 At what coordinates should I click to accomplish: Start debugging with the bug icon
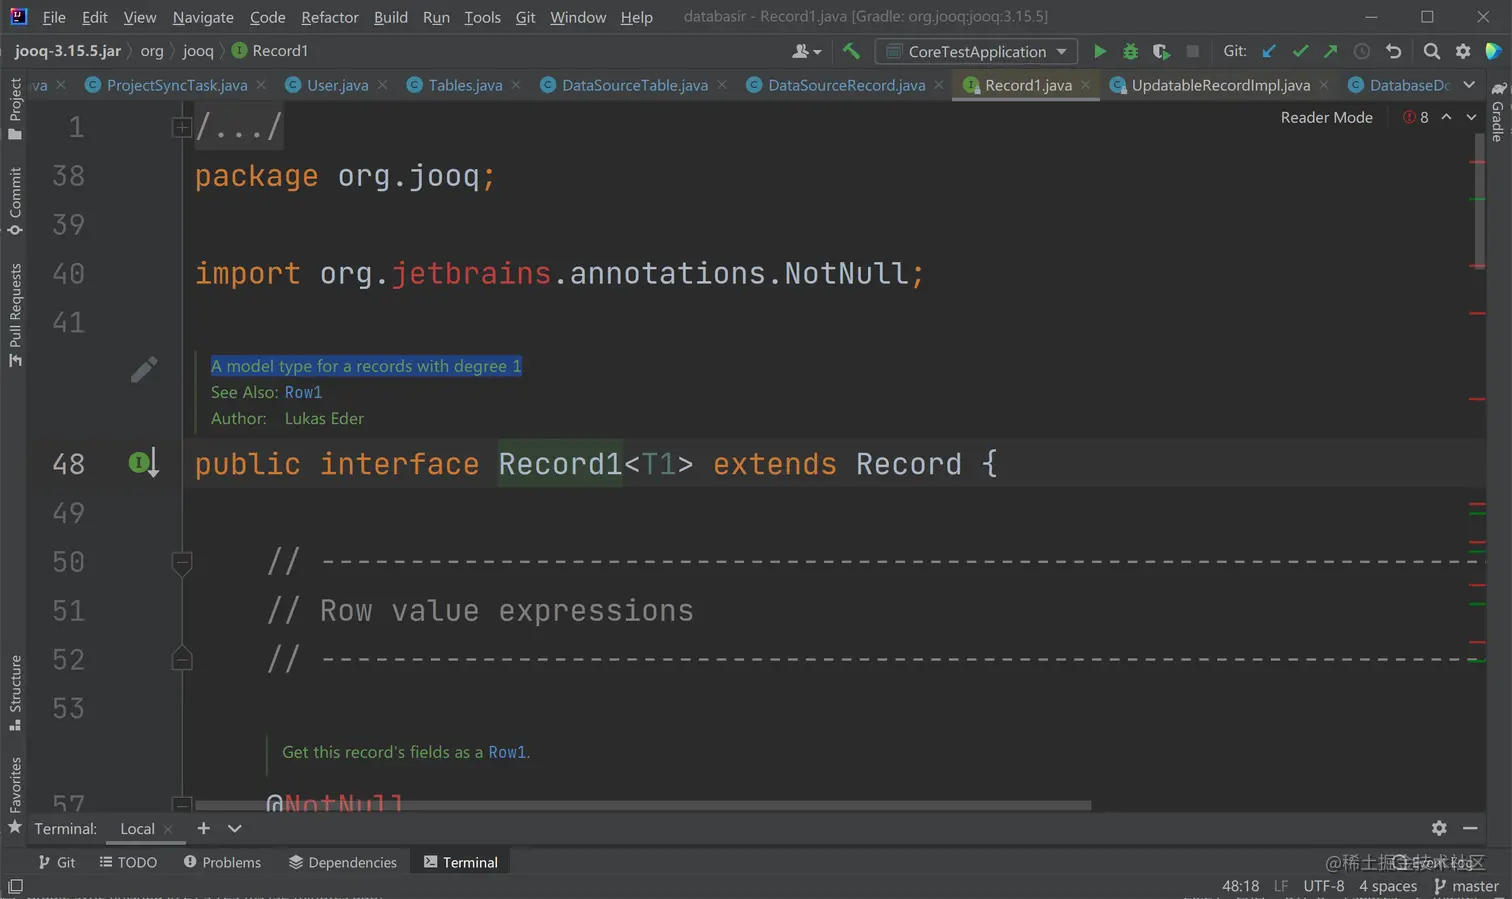click(x=1130, y=51)
